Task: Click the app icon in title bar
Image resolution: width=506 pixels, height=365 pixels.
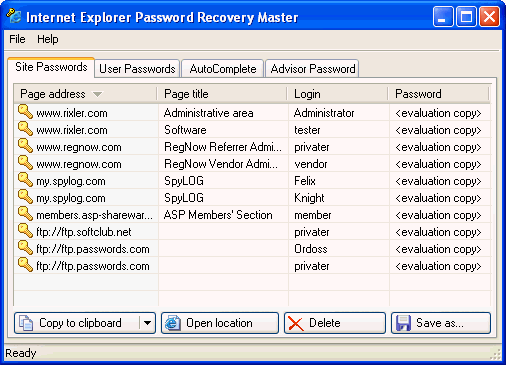Action: pyautogui.click(x=14, y=16)
